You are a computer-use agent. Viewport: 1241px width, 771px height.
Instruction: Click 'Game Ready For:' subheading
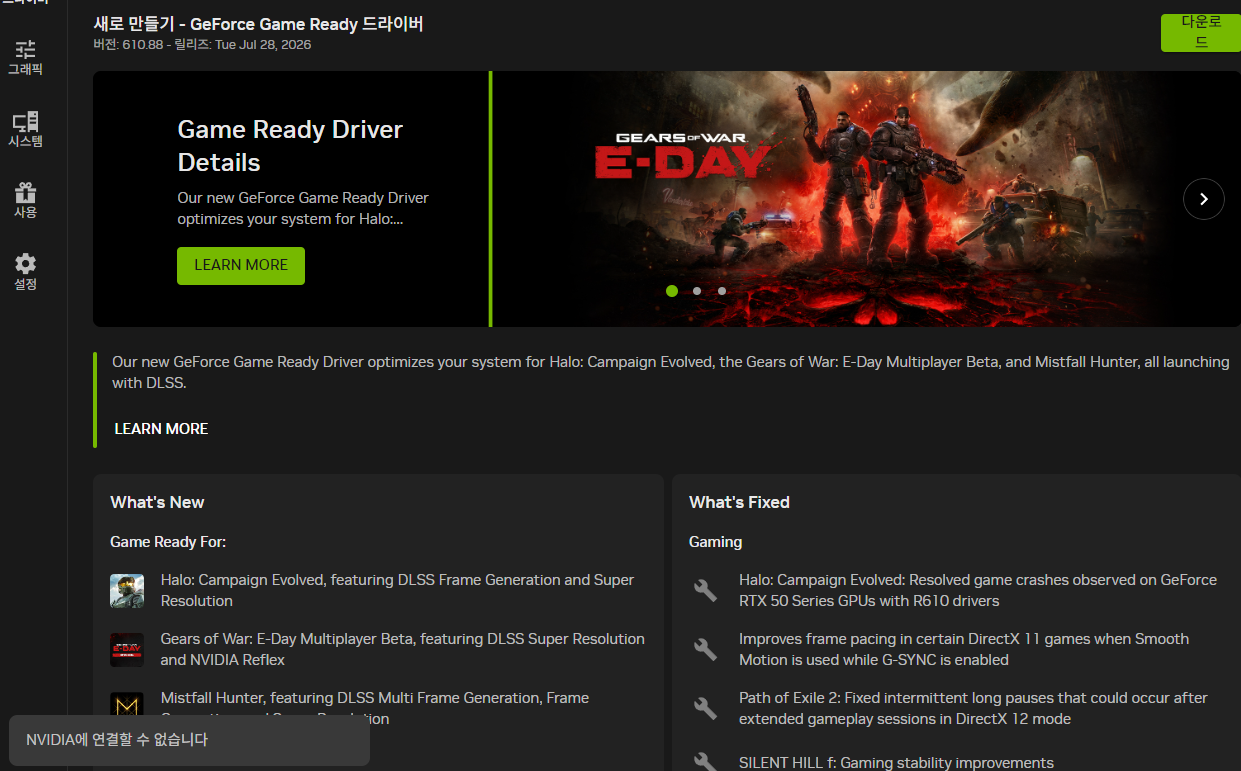click(x=168, y=542)
